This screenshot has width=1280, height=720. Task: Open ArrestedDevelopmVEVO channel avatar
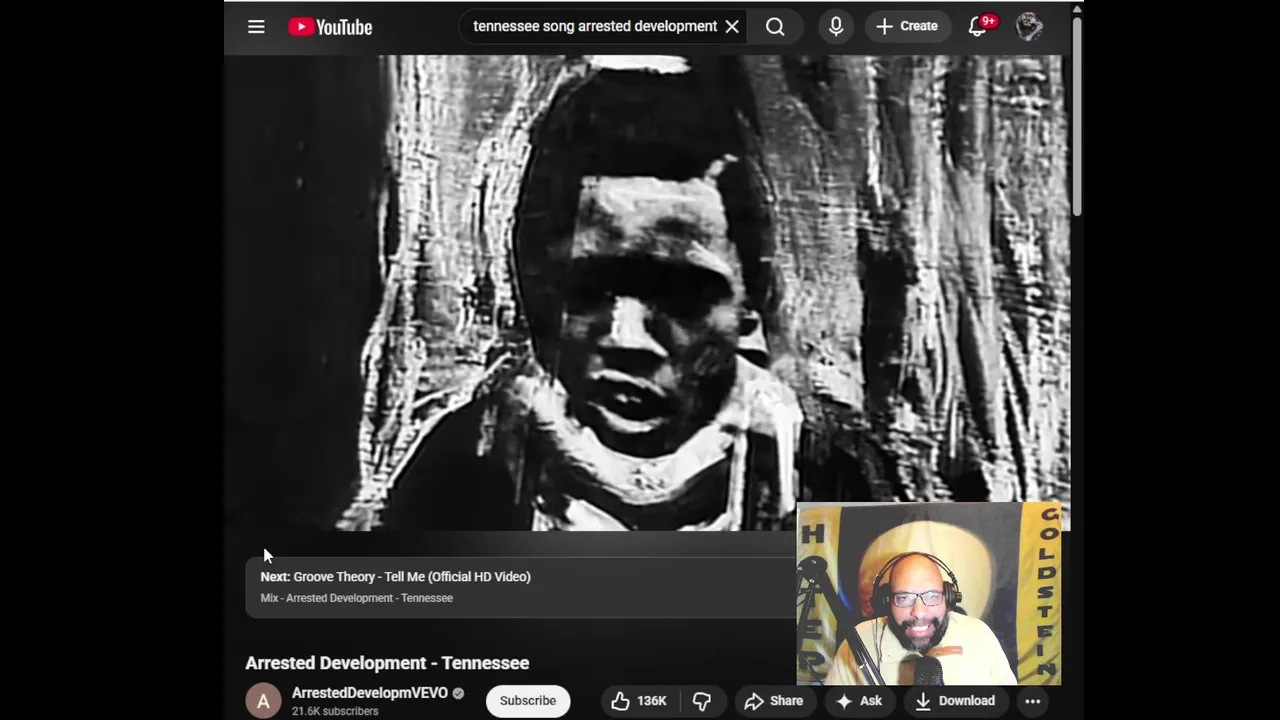(263, 701)
